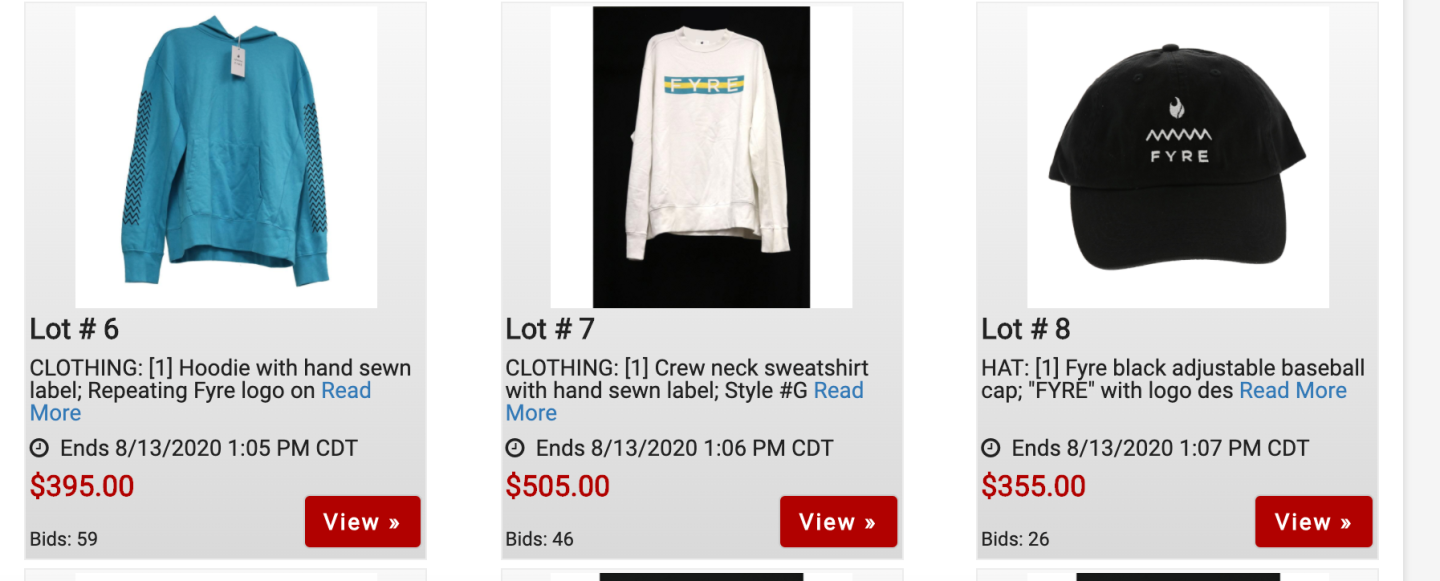Click the Bids: 59 count
This screenshot has width=1440, height=581.
click(x=64, y=539)
